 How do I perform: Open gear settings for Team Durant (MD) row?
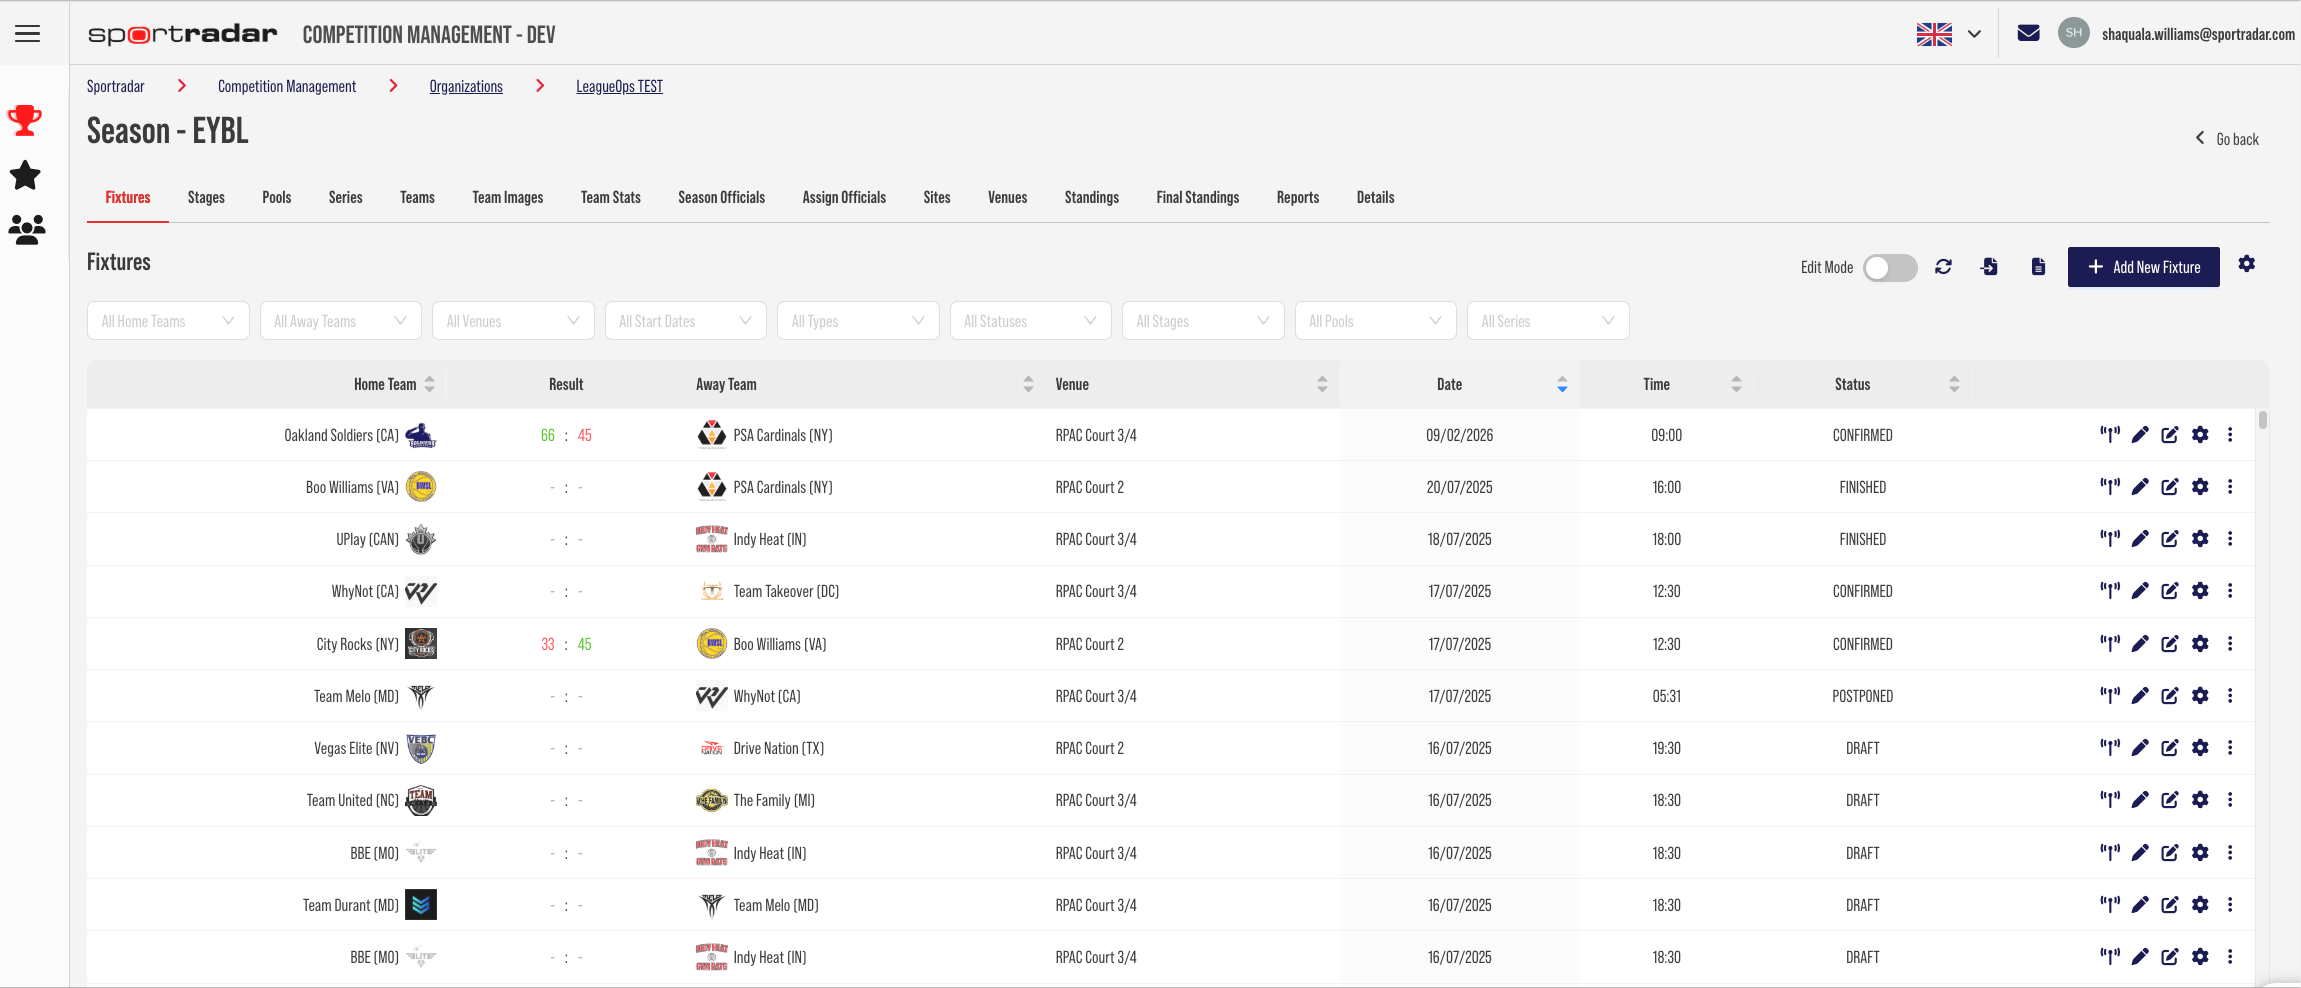[x=2200, y=905]
